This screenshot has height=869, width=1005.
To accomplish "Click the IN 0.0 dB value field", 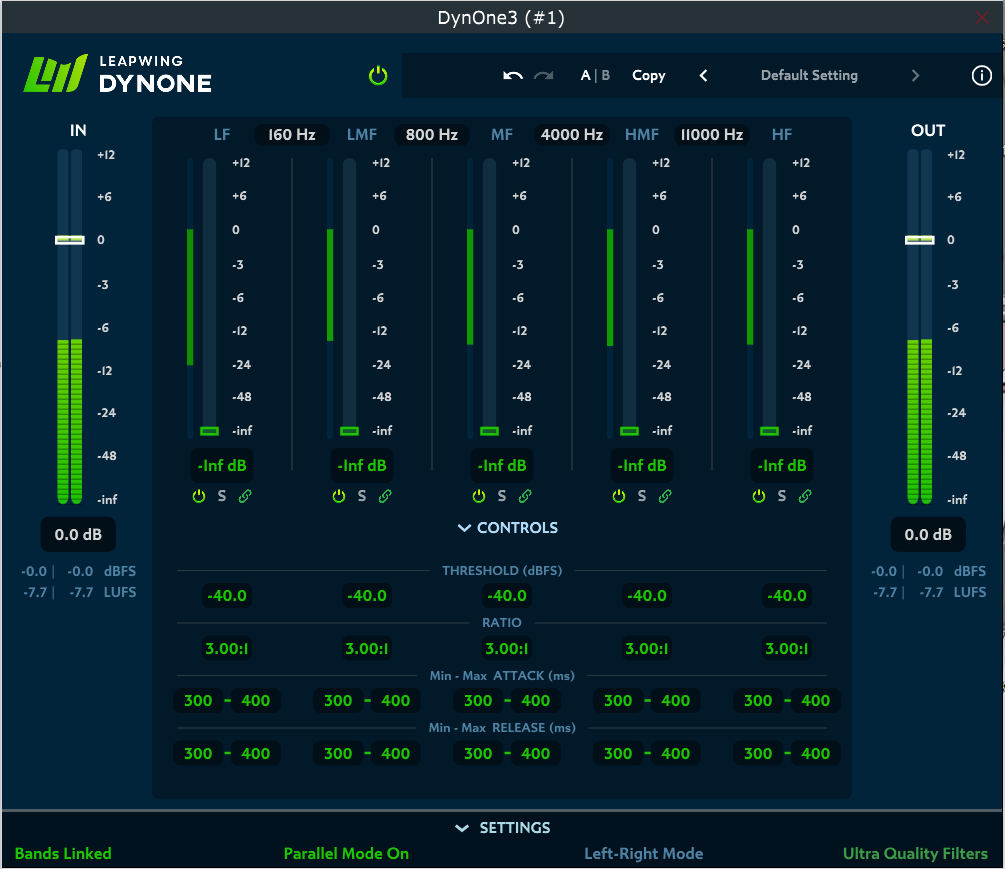I will click(x=78, y=534).
